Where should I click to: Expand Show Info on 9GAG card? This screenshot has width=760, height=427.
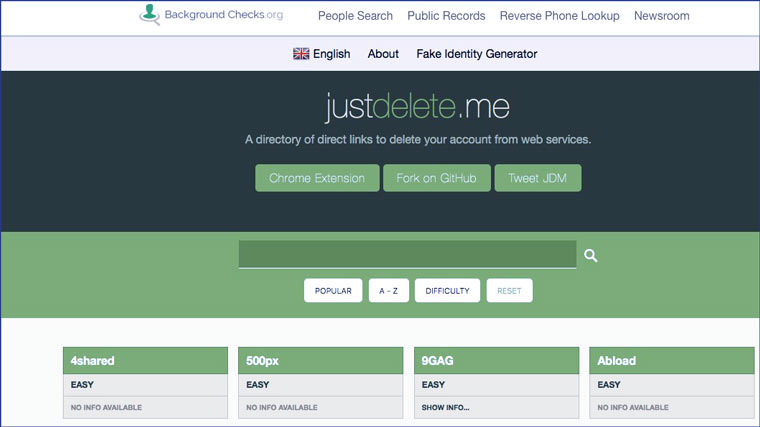(445, 408)
